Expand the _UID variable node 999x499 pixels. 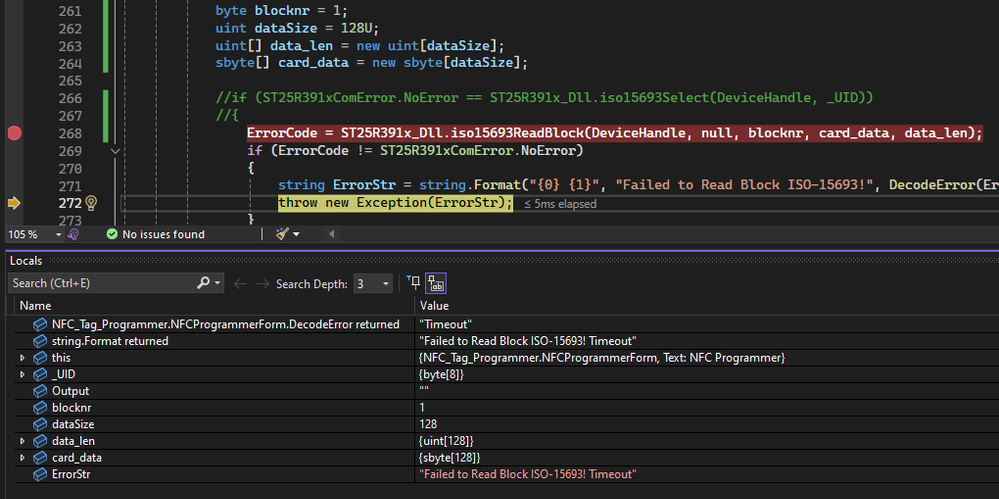coord(23,374)
